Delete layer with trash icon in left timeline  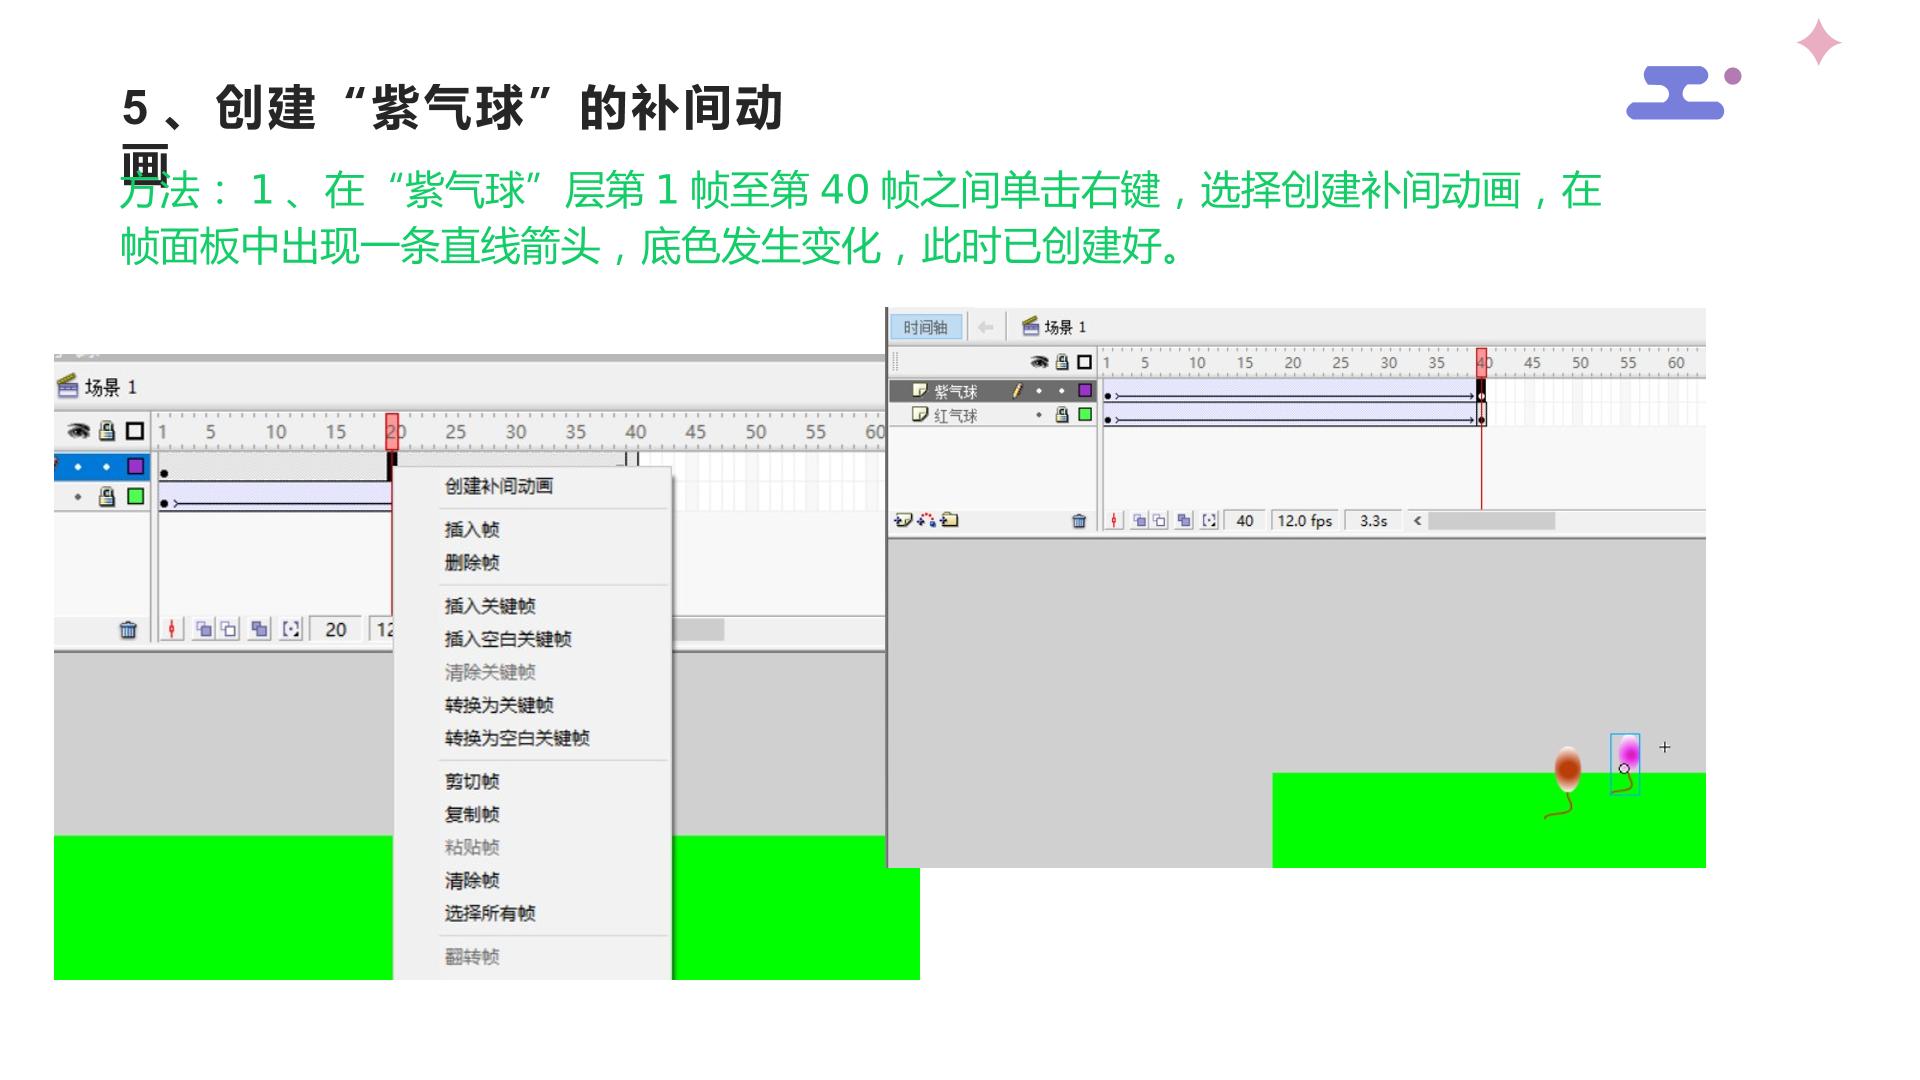(x=128, y=629)
